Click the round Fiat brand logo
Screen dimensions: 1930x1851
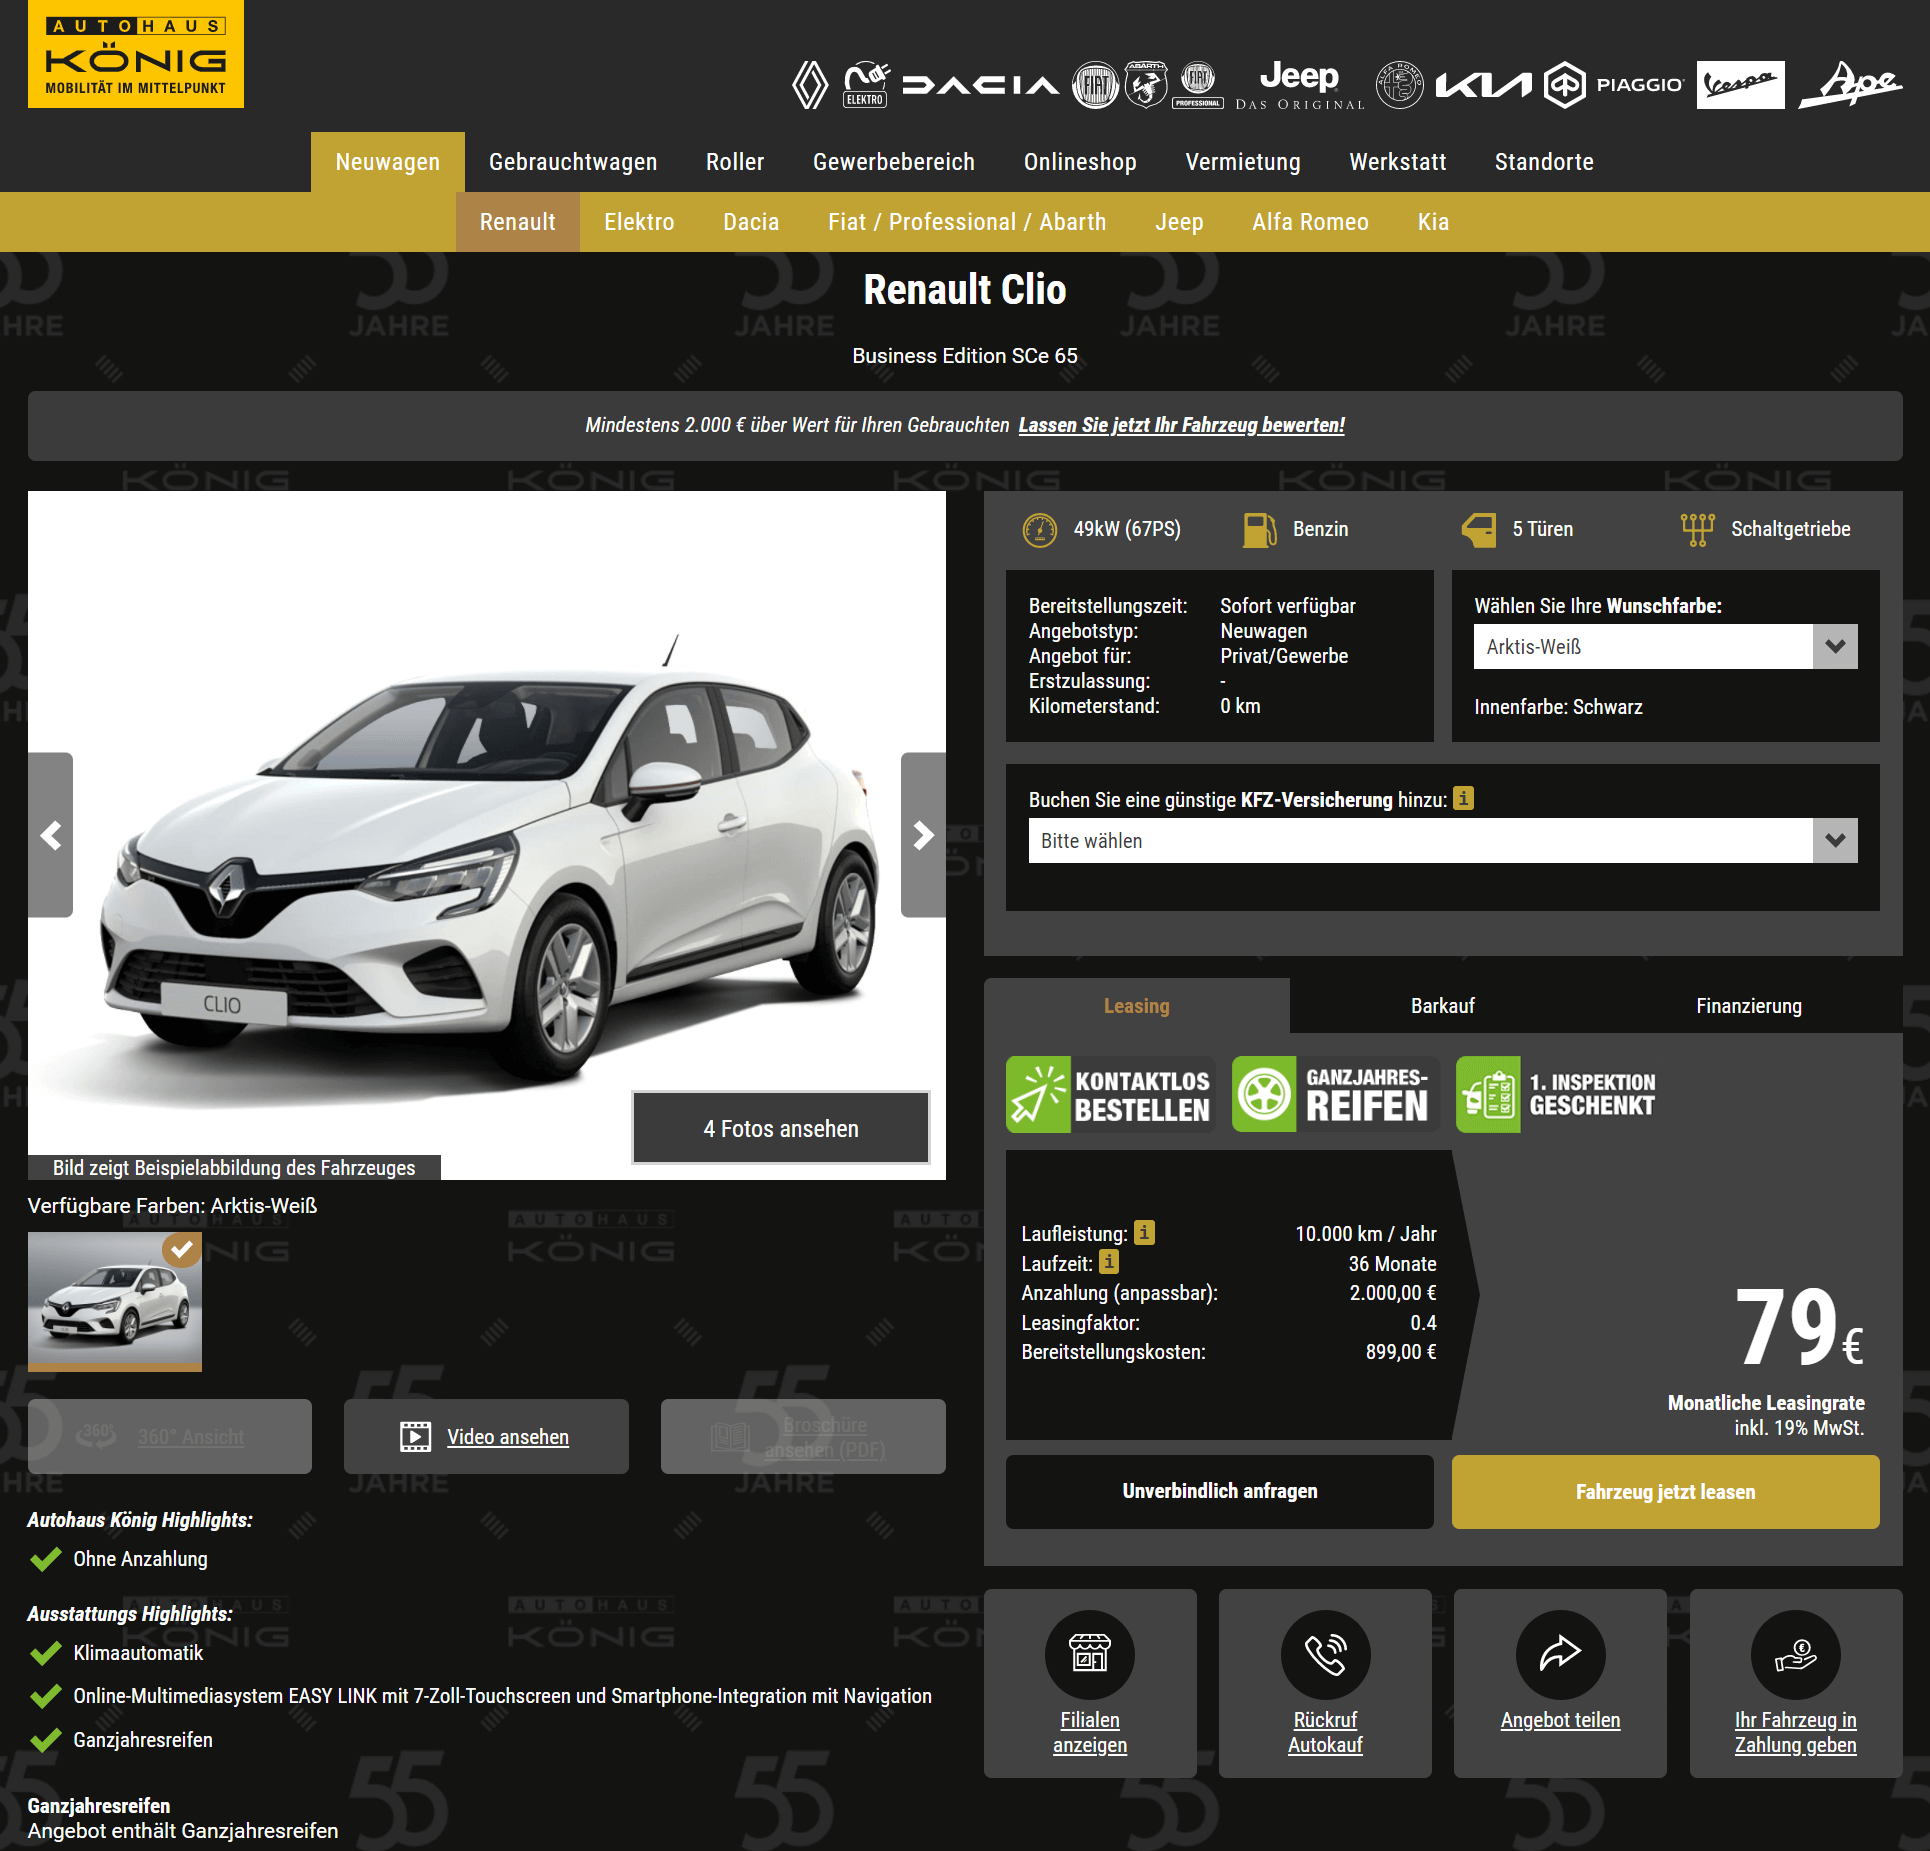click(x=1096, y=85)
